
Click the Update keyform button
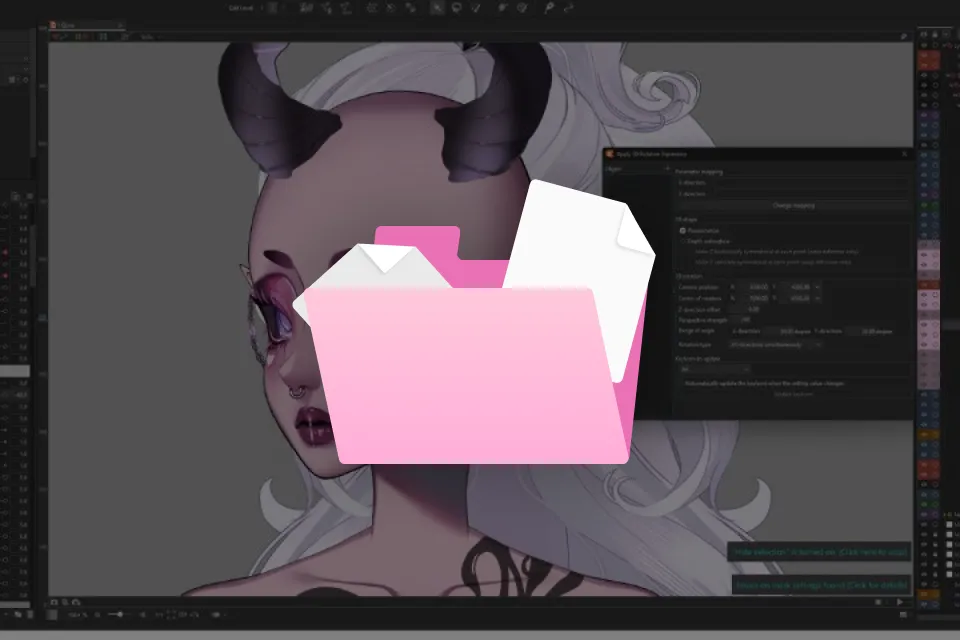[x=793, y=394]
